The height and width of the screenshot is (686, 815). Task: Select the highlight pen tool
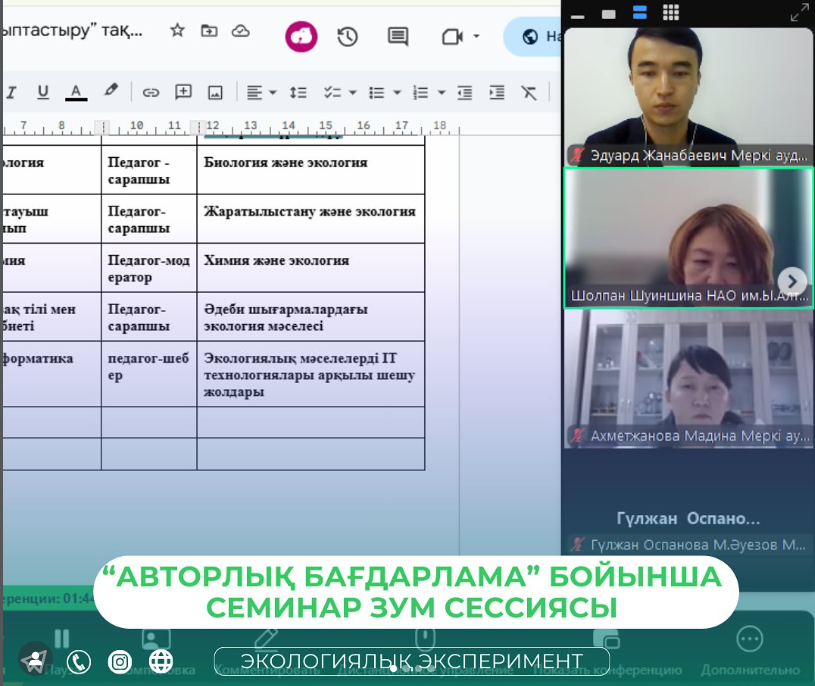110,91
